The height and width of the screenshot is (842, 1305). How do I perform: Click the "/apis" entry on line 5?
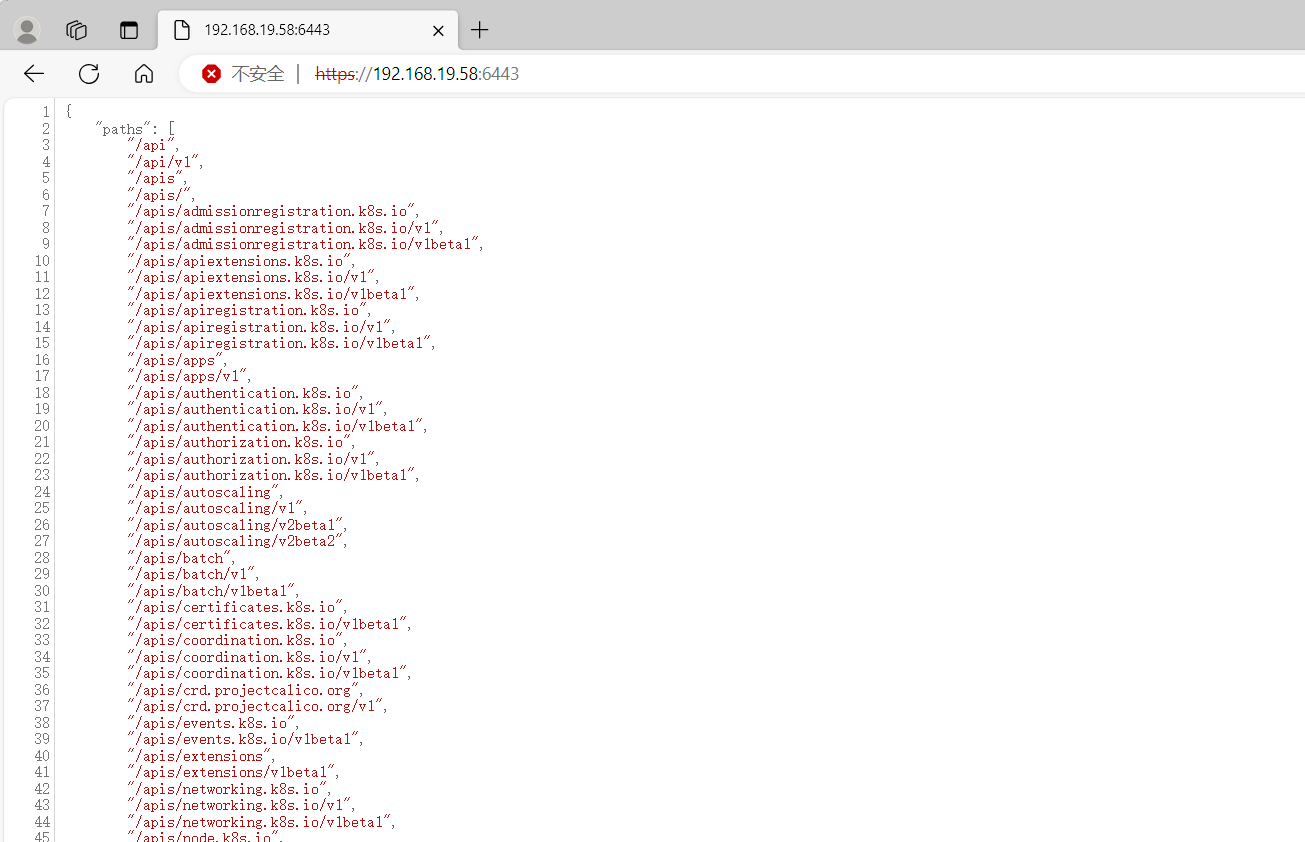pyautogui.click(x=156, y=178)
